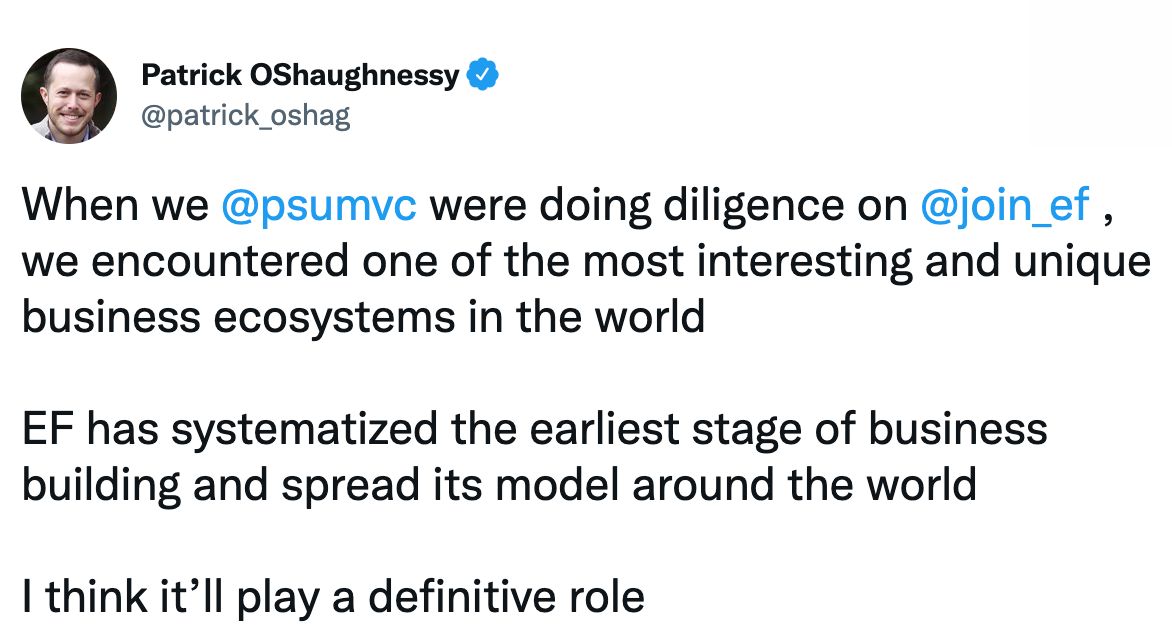Click the text "business ecosystems in the world"
The image size is (1172, 640).
(x=363, y=317)
